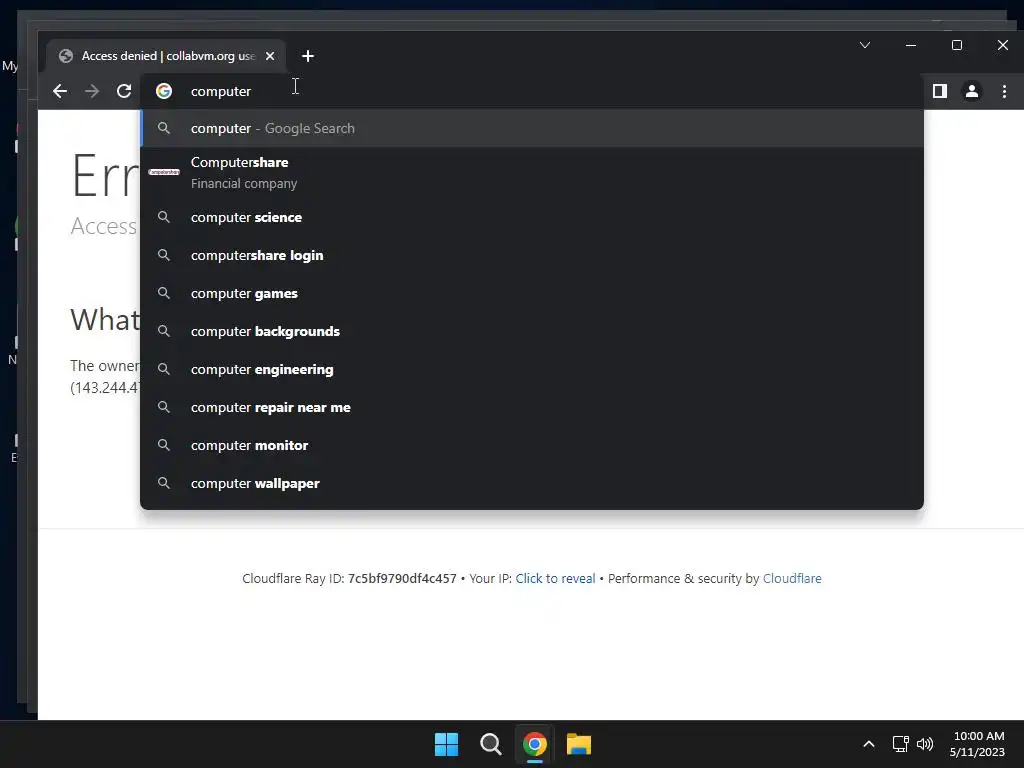
Task: Select 'computer engineering' suggestion
Action: (x=532, y=369)
